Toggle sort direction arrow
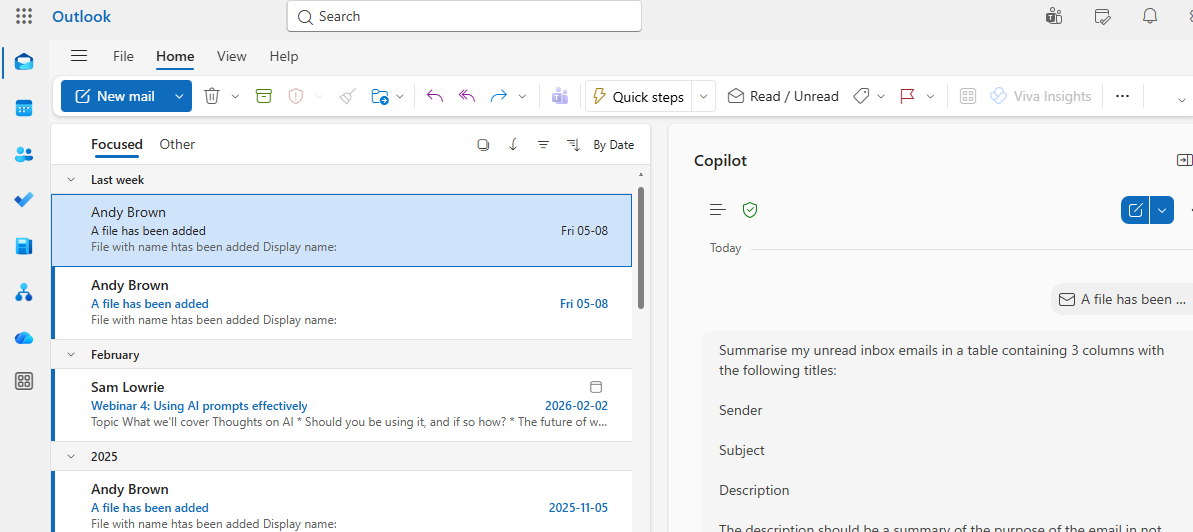Screen dimensions: 1193x532 513,145
